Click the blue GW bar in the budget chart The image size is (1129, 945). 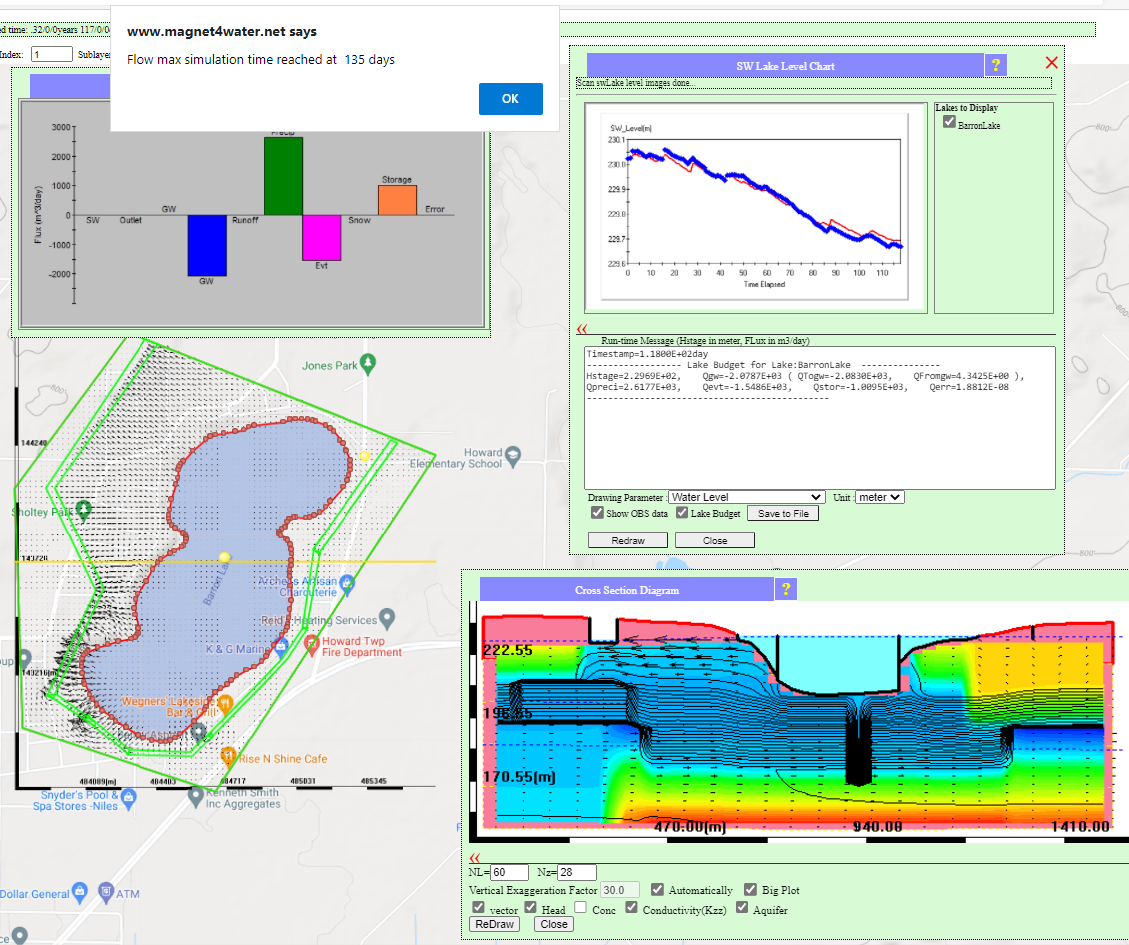click(207, 245)
